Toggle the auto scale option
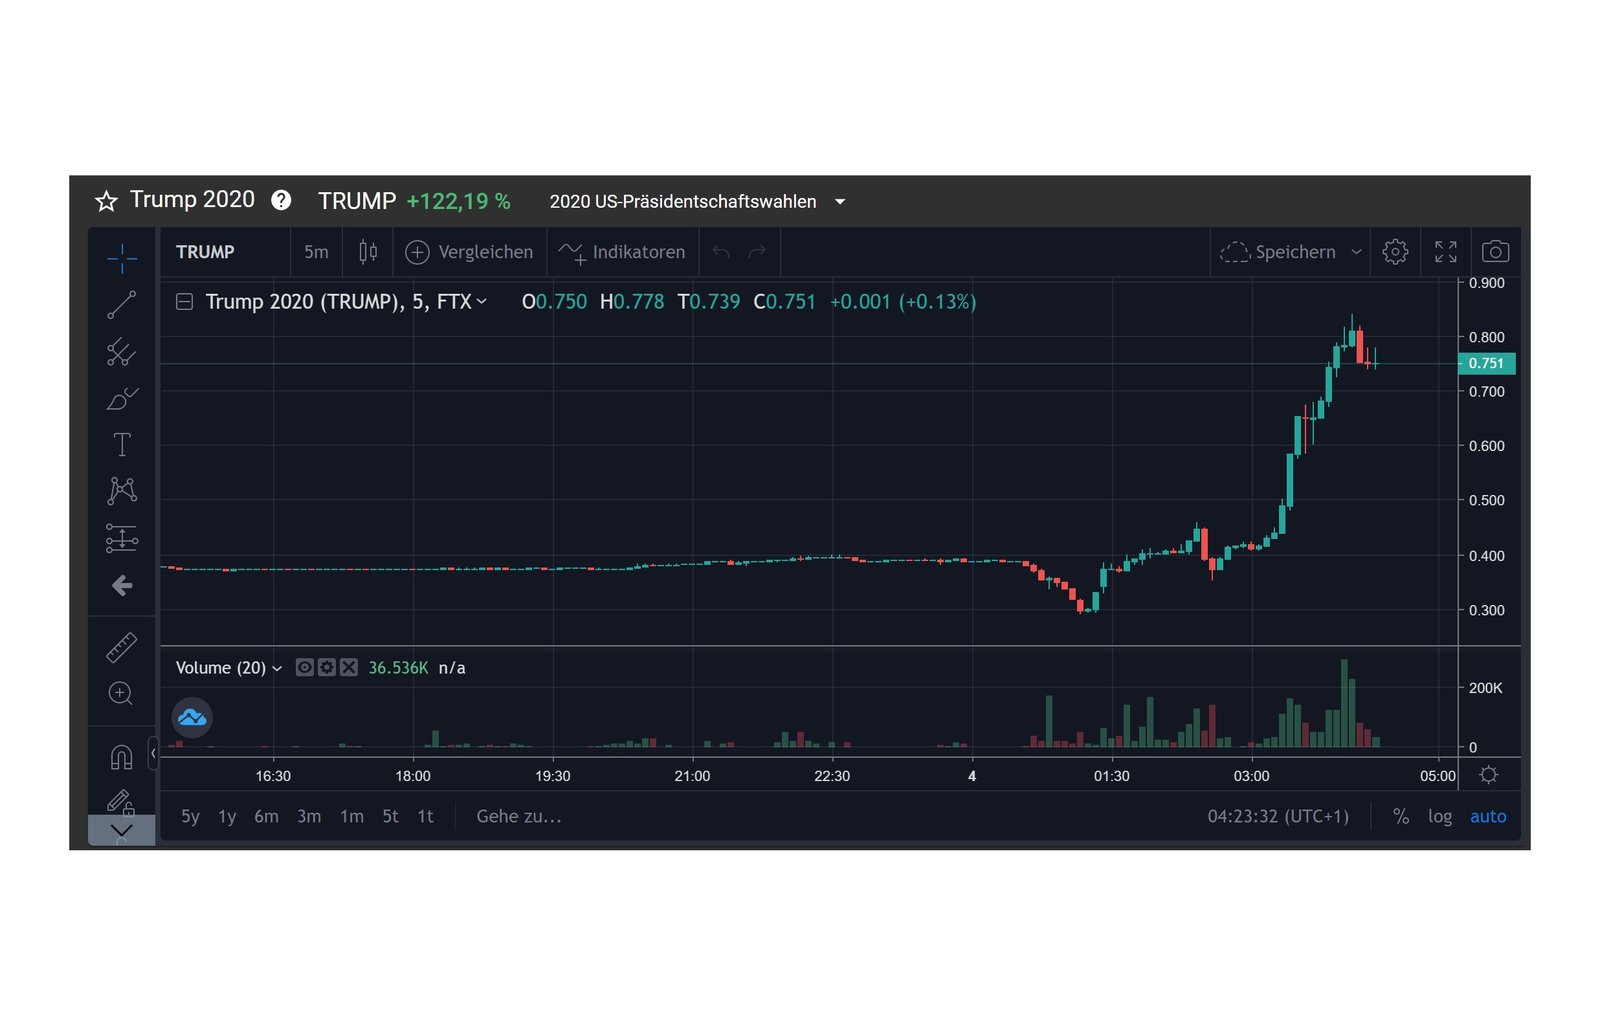This screenshot has width=1600, height=1025. pyautogui.click(x=1488, y=816)
